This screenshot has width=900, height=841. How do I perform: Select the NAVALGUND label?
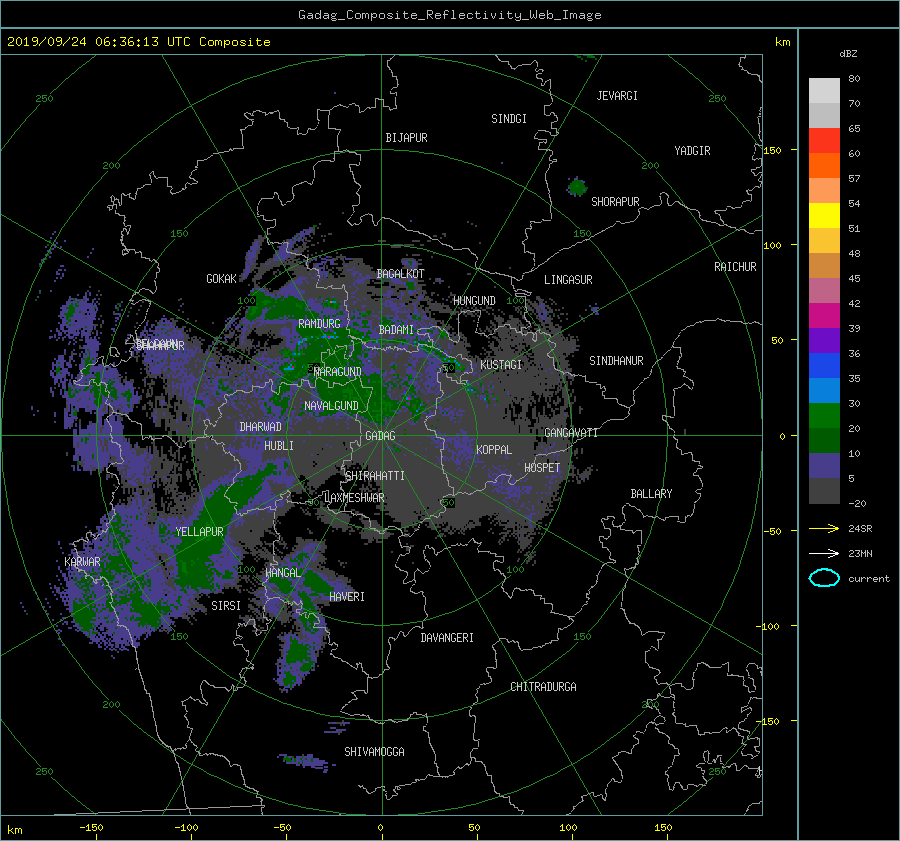coord(331,406)
